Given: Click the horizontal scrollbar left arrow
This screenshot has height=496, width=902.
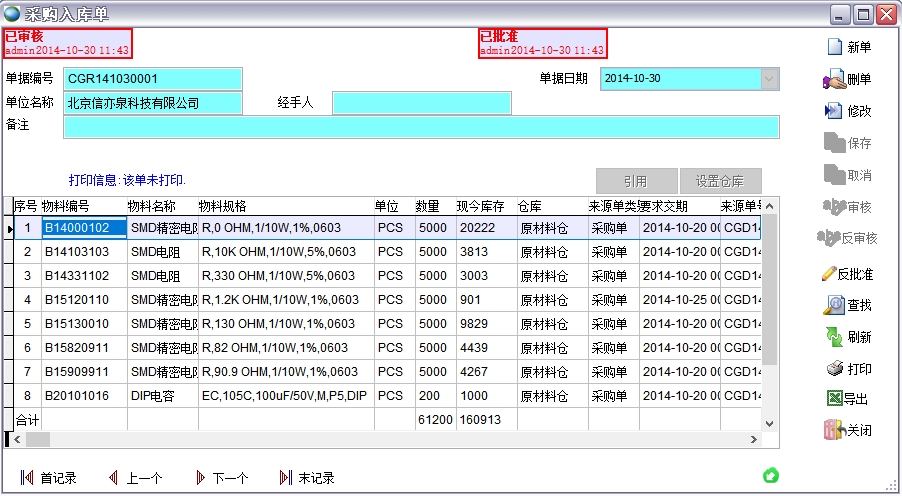Looking at the screenshot, I should pos(17,440).
